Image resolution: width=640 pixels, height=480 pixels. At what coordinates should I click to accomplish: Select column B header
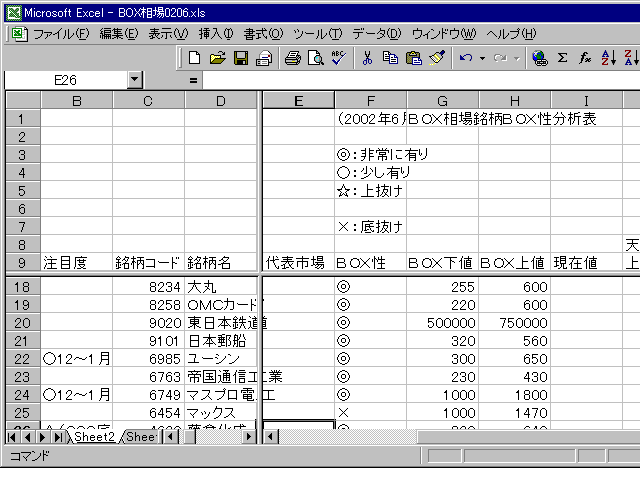[77, 100]
